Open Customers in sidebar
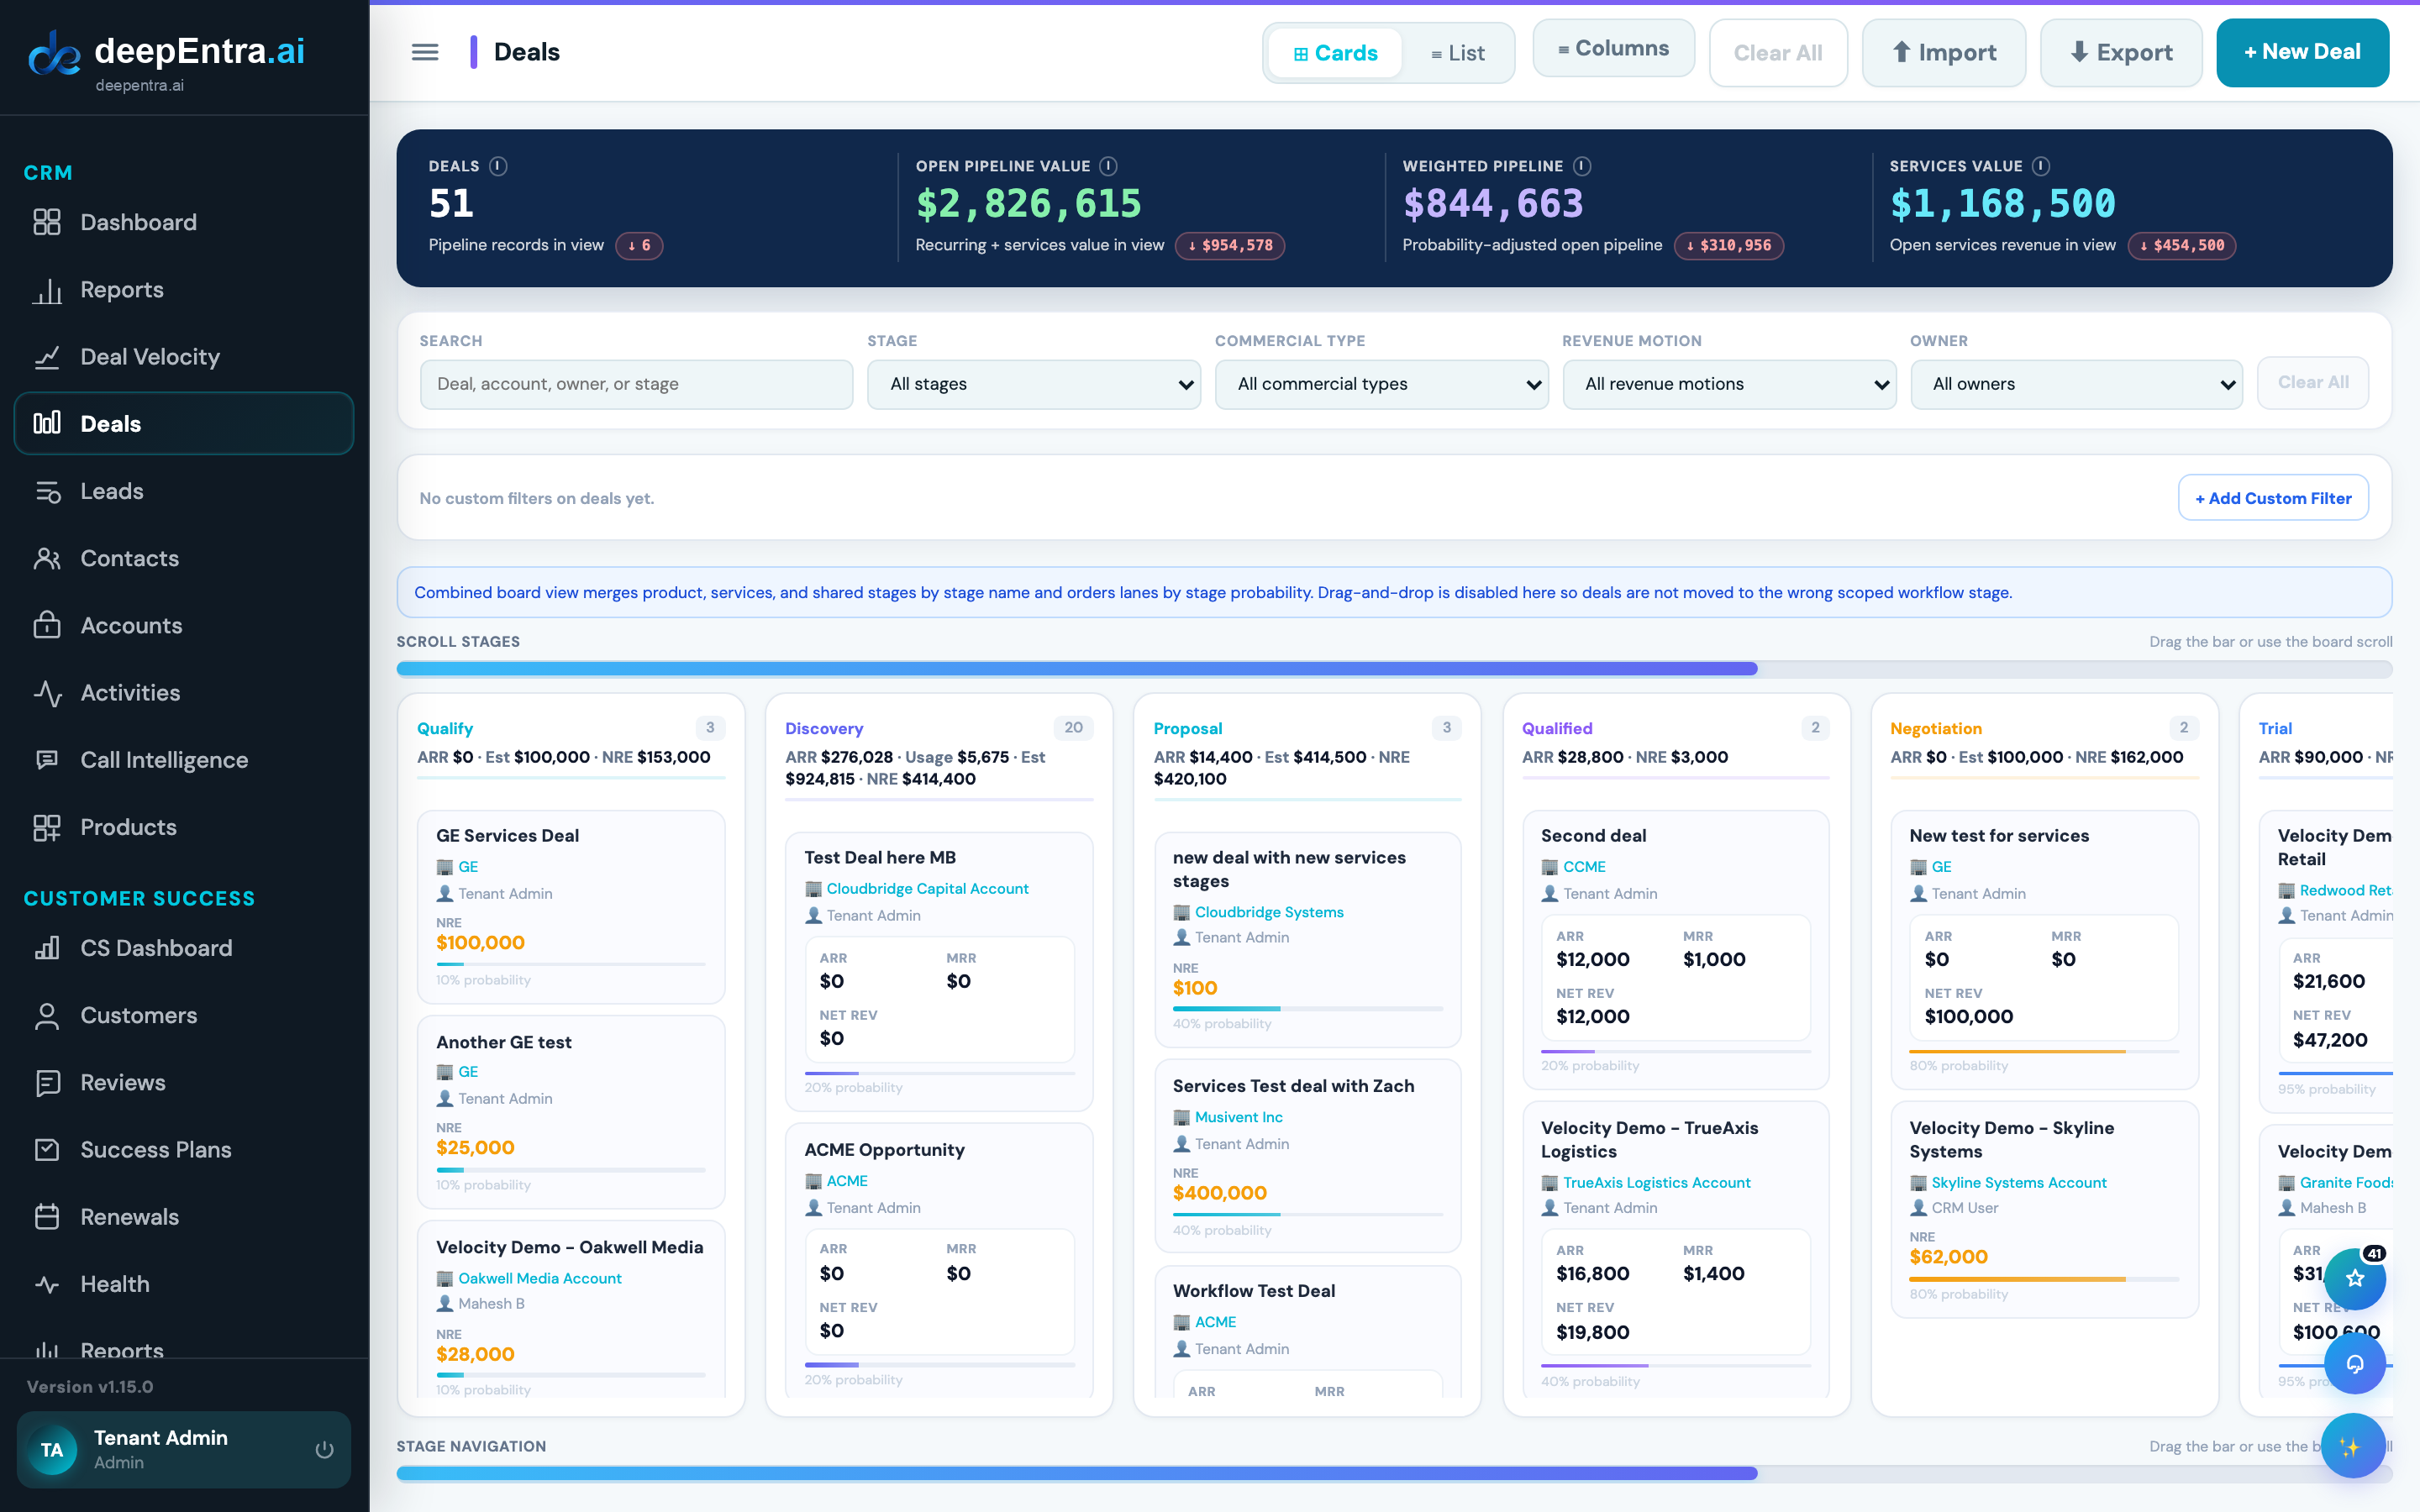 [184, 1015]
